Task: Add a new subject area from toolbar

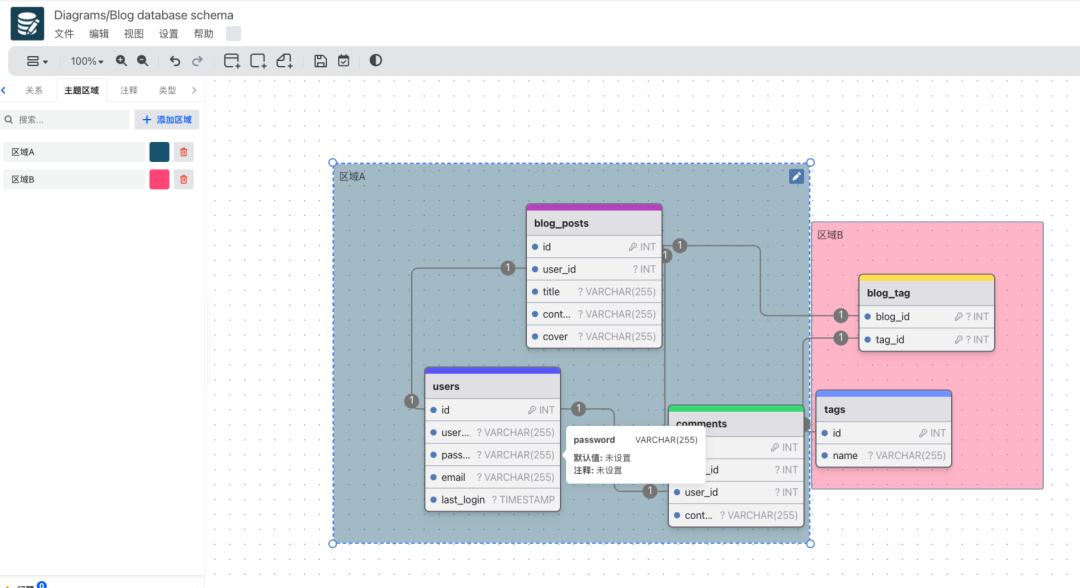Action: click(258, 61)
